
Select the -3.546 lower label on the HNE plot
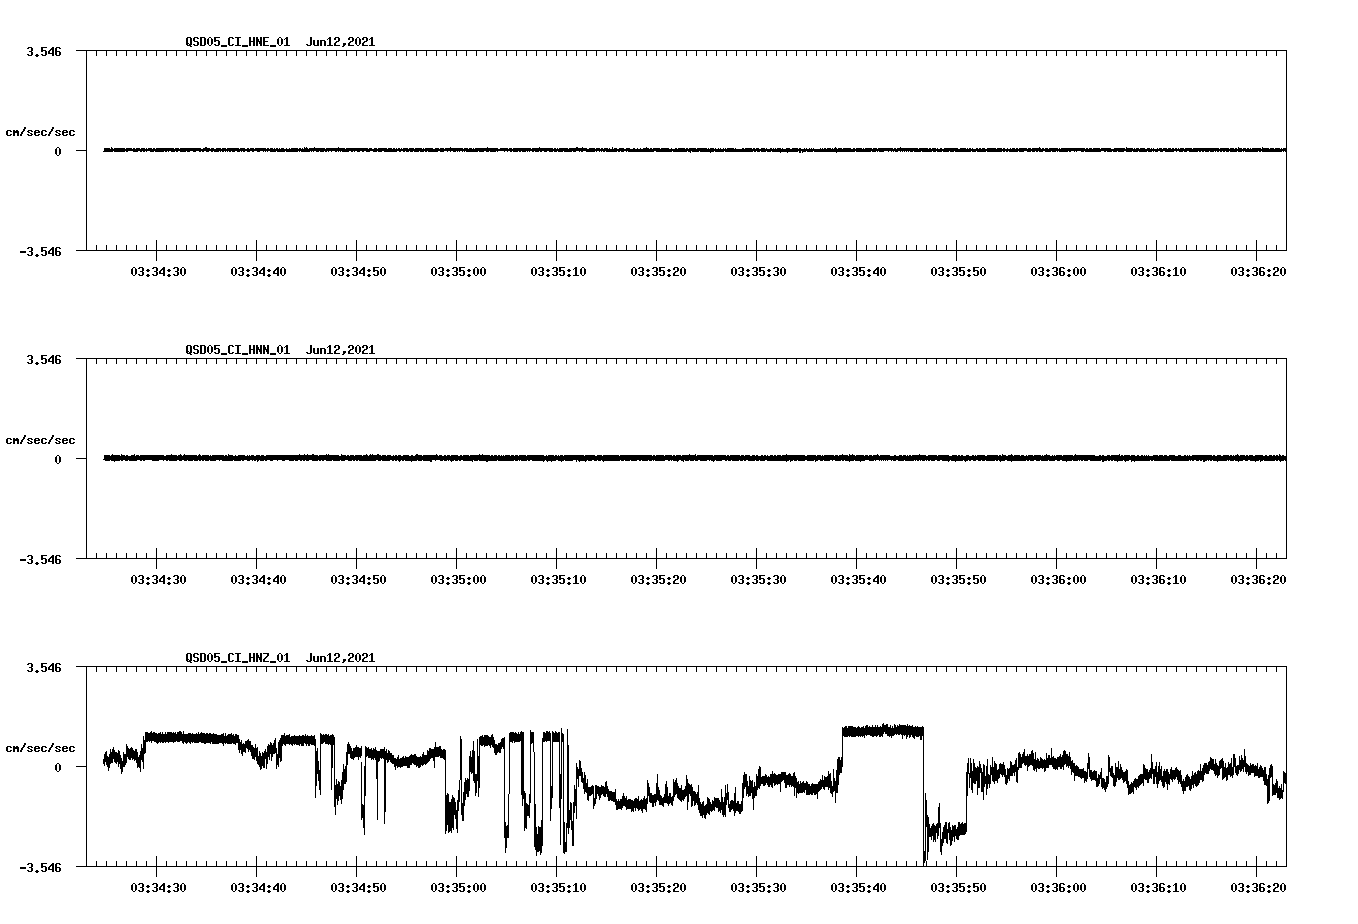point(40,252)
